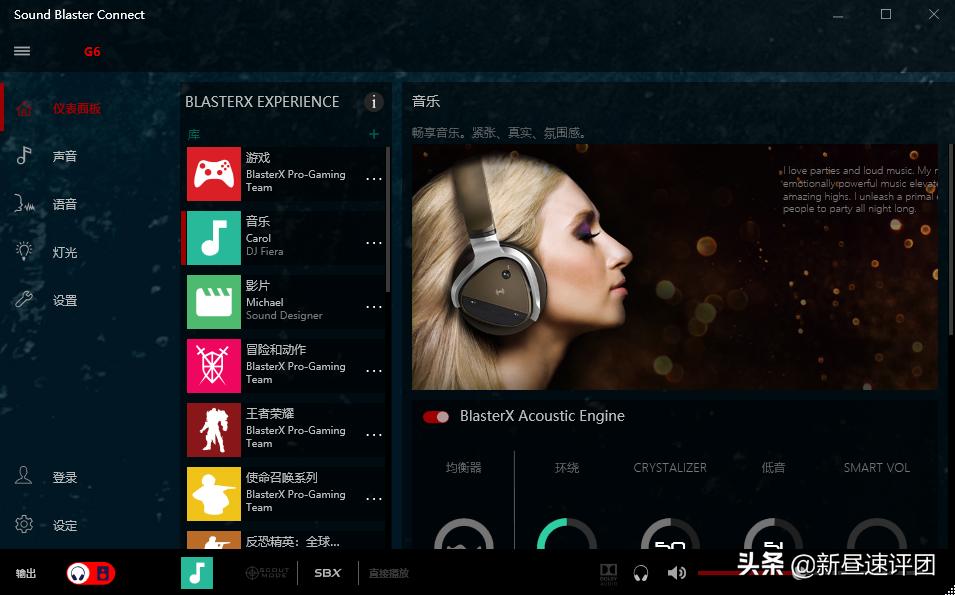Click the light bulb sidebar icon
This screenshot has height=595, width=955.
pos(24,251)
